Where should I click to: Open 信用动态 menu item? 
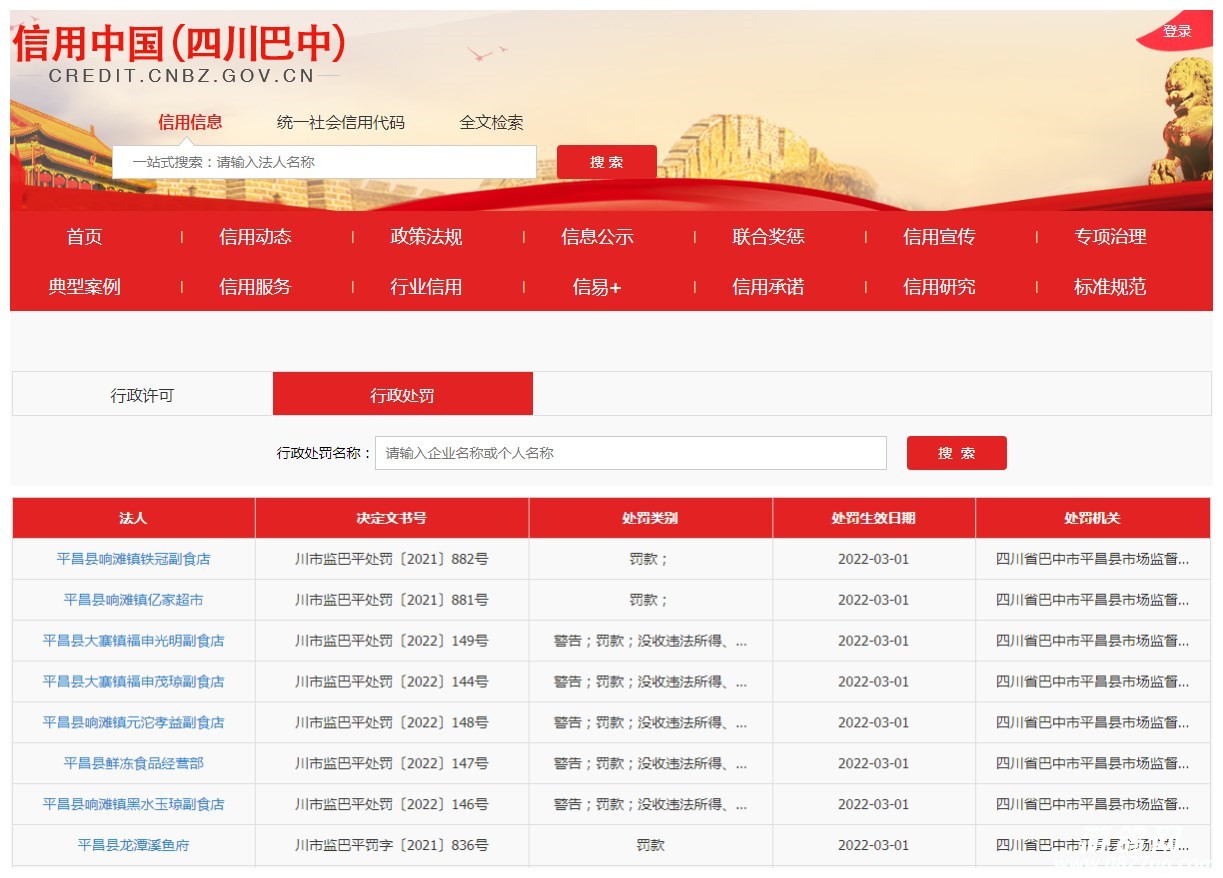(255, 237)
